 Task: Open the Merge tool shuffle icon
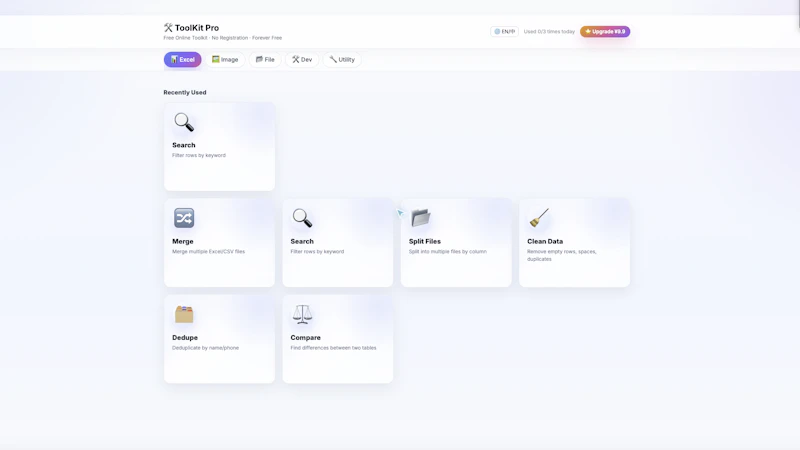184,218
